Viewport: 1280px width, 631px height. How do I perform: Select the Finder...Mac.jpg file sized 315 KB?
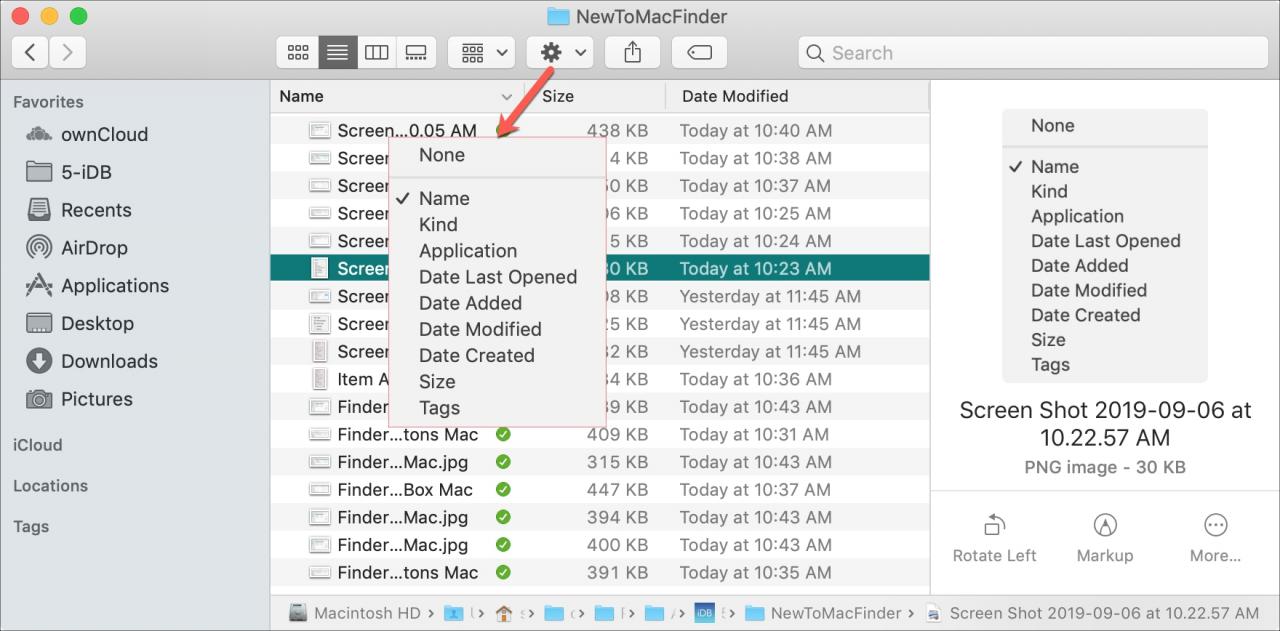click(600, 462)
